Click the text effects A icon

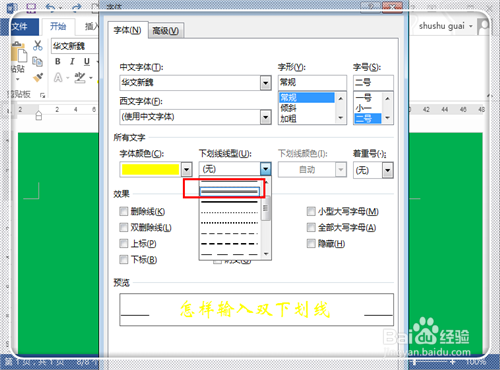coord(58,78)
